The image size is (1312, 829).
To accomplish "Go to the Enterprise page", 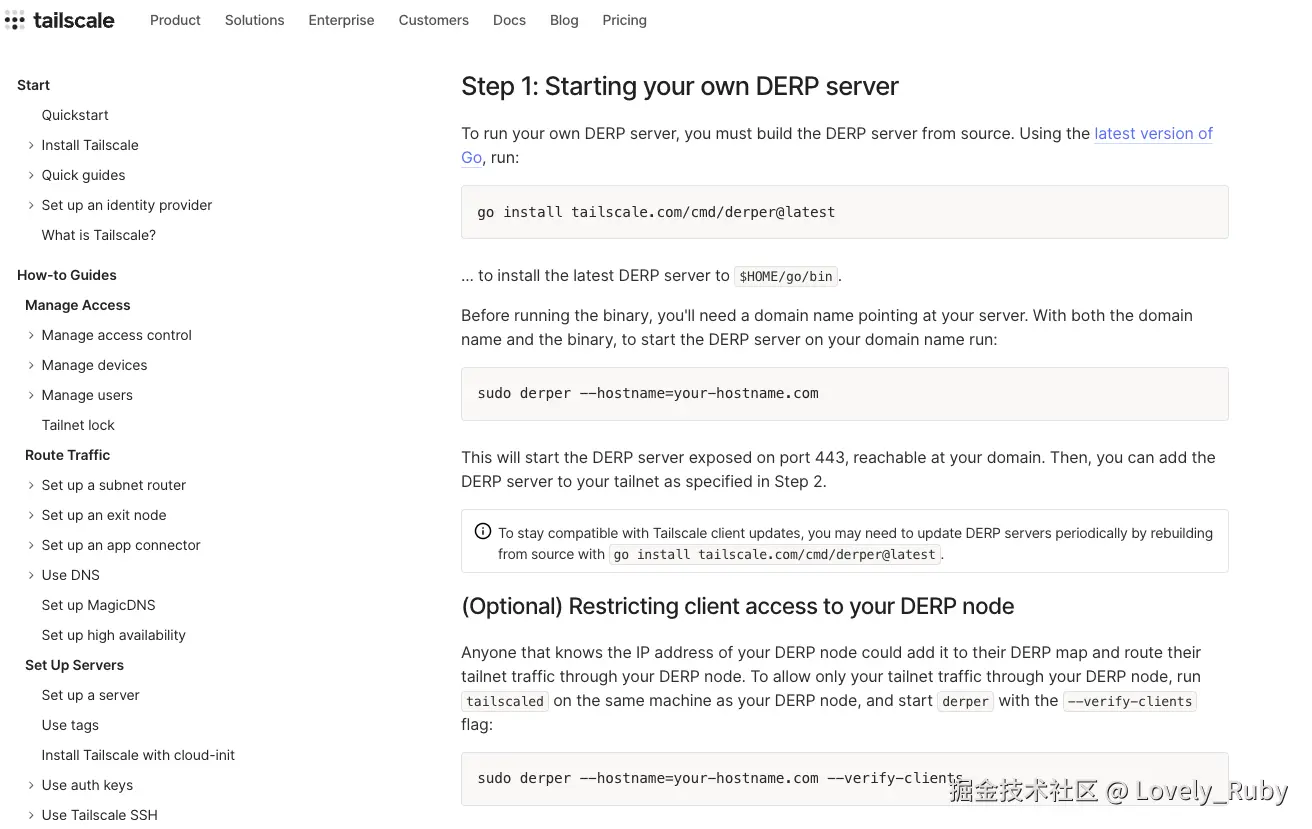I will 341,20.
